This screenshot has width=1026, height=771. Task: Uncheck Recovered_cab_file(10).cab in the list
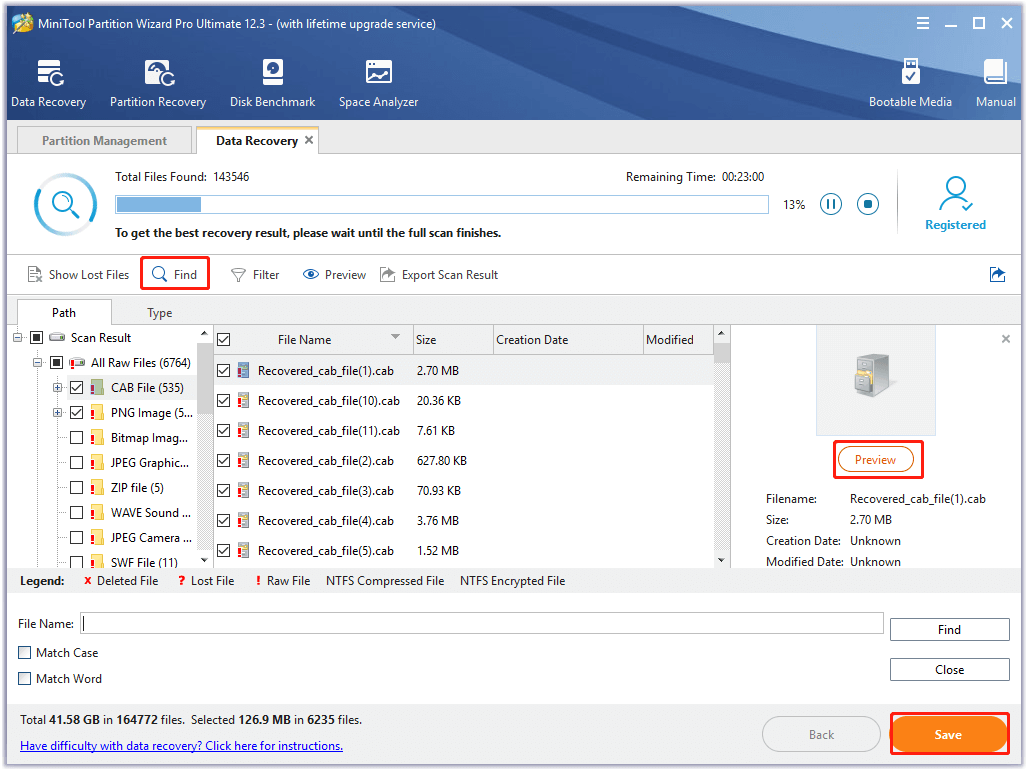[x=223, y=400]
